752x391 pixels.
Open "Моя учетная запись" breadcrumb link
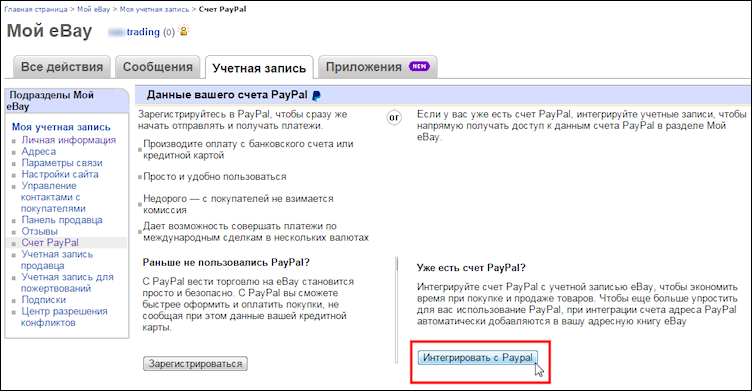(x=154, y=9)
